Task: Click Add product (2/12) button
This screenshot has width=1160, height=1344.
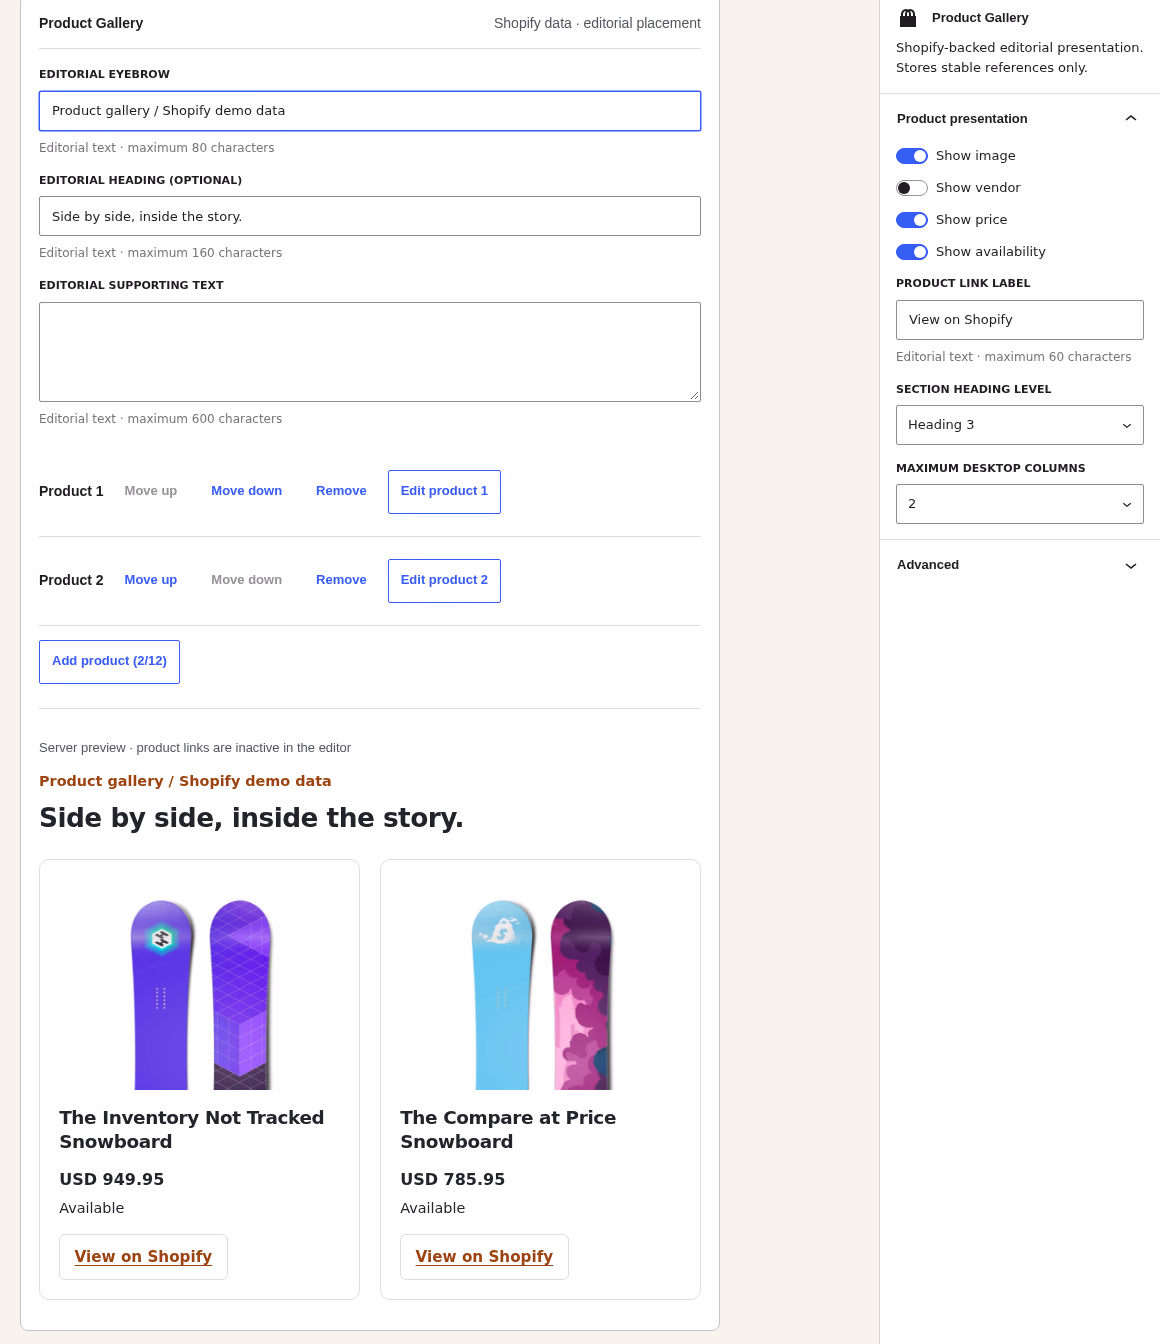Action: [x=109, y=662]
